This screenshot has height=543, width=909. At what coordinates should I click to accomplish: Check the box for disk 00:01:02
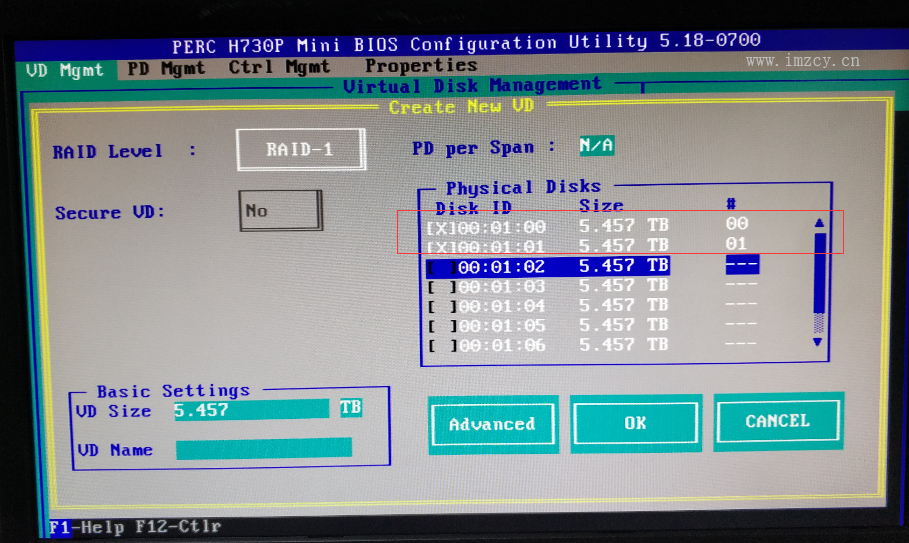coord(442,267)
